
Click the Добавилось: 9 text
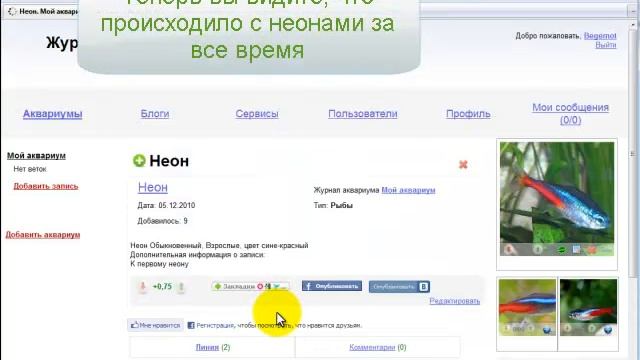point(162,221)
